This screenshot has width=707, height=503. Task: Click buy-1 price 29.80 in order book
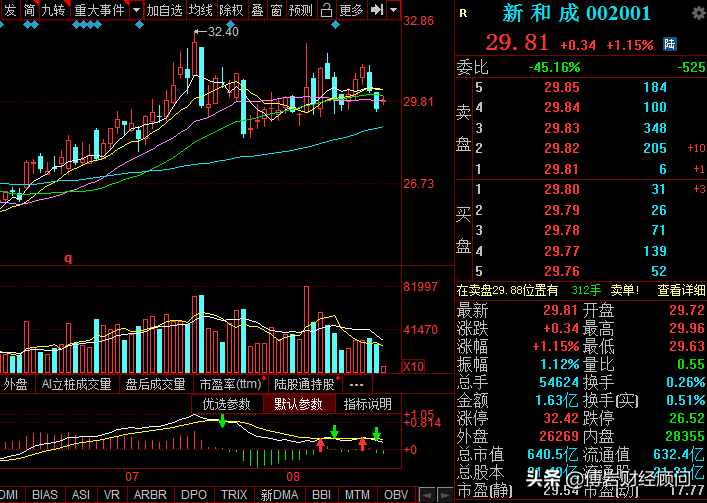pos(561,189)
